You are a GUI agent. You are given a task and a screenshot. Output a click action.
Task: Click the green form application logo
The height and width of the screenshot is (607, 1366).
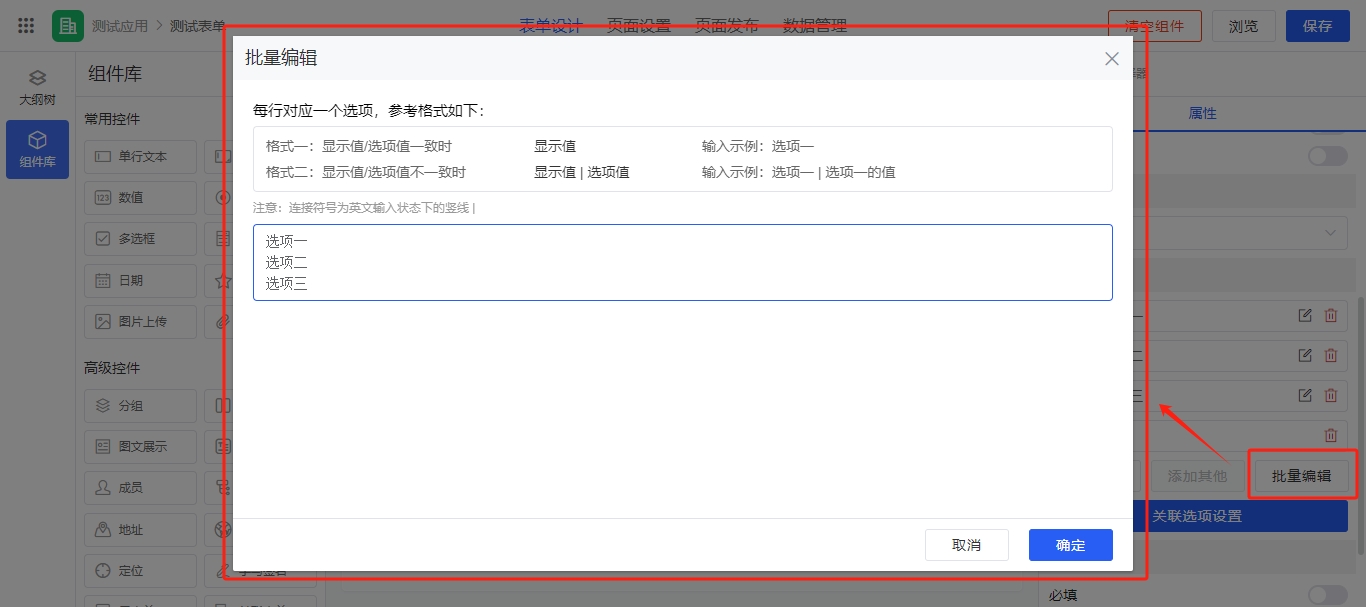(68, 26)
